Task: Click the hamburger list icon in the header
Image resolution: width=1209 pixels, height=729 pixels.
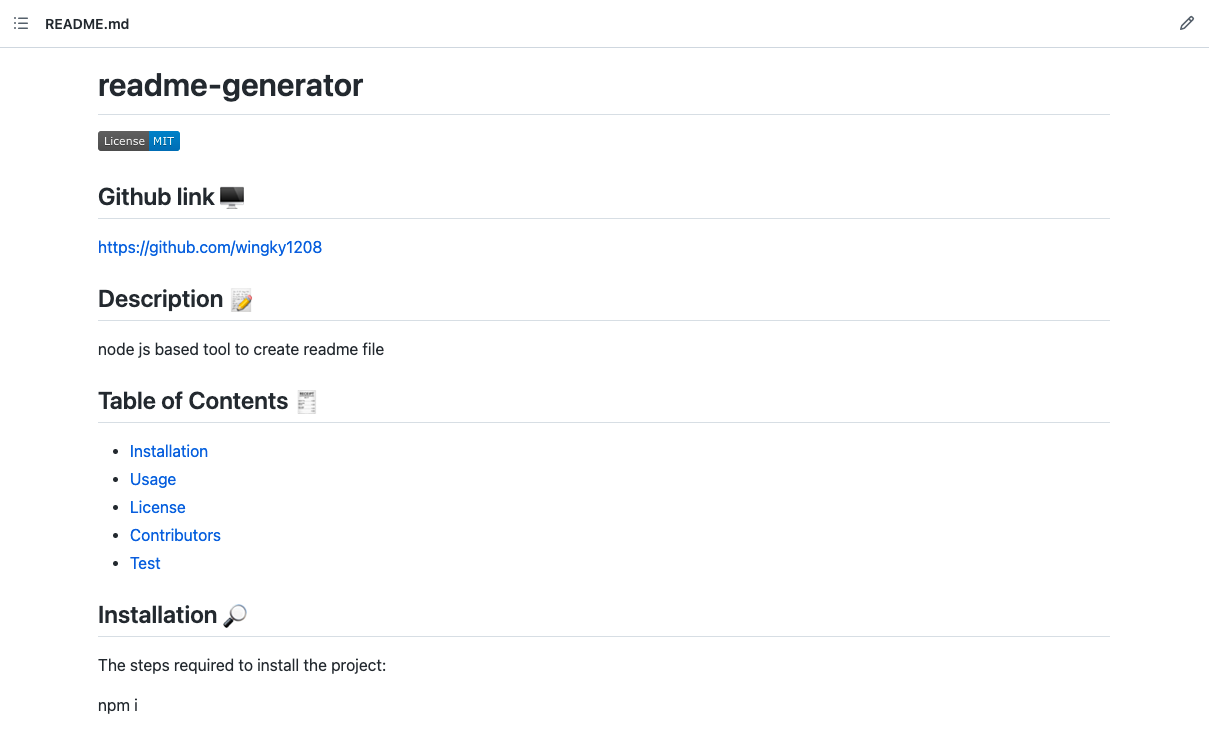Action: (20, 23)
